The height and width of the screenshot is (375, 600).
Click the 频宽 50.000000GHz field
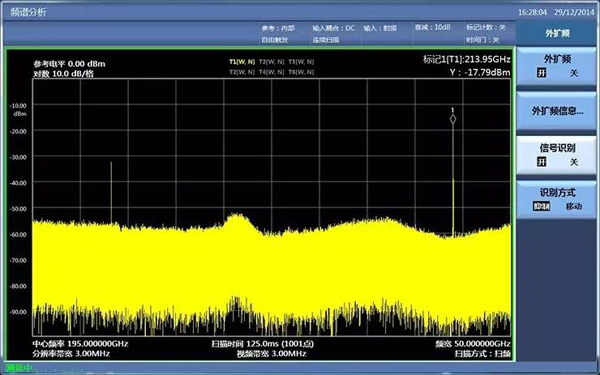point(473,344)
